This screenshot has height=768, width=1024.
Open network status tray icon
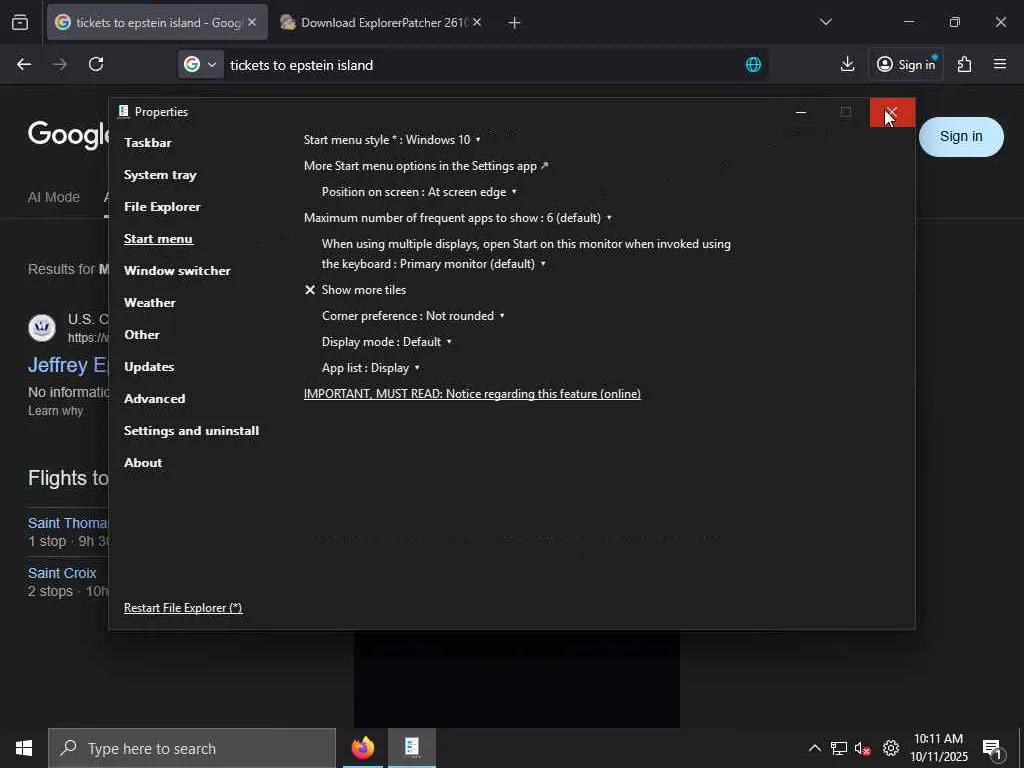[x=839, y=748]
